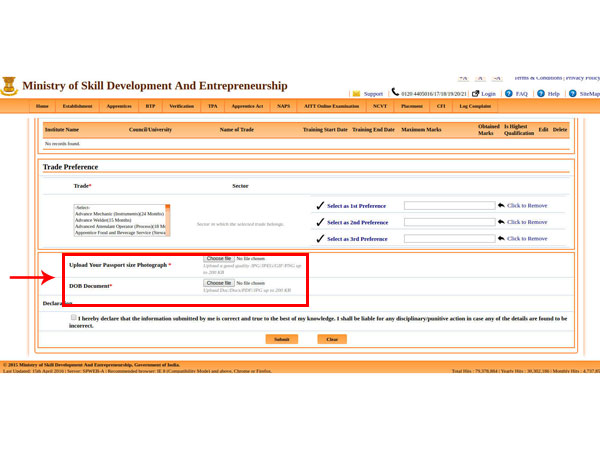
Task: Open the Establishment menu item
Action: point(77,106)
